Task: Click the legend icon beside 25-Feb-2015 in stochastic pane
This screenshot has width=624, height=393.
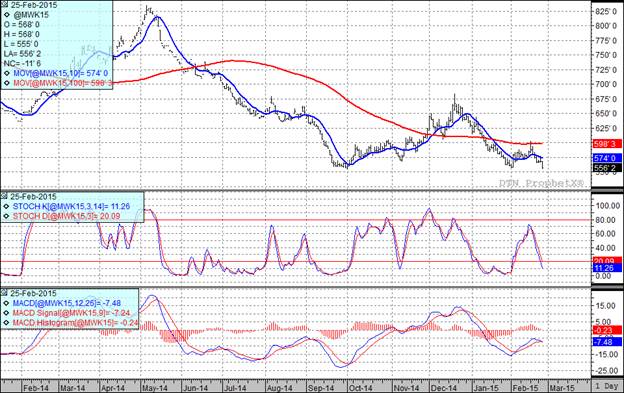Action: tap(5, 196)
